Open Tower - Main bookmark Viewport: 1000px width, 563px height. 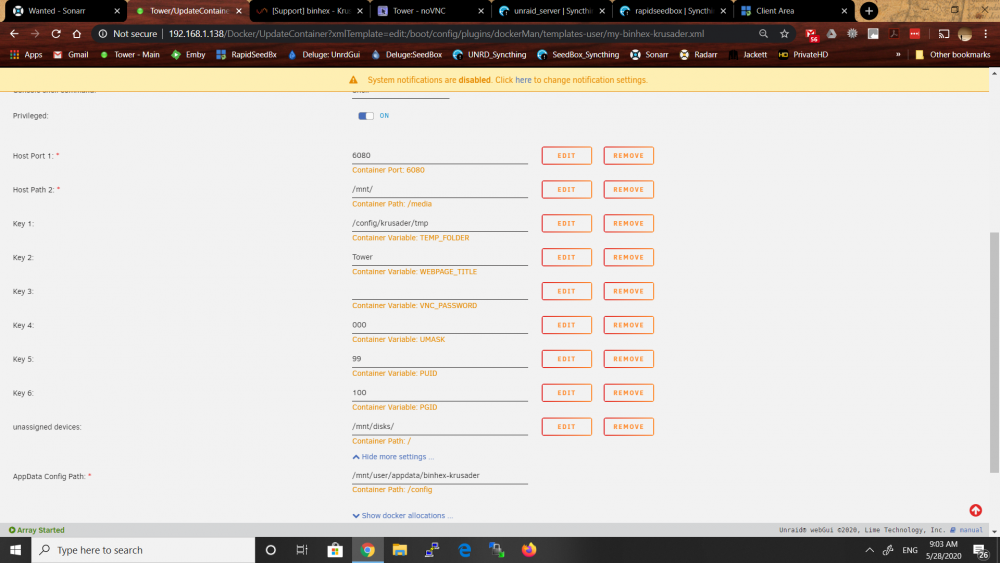[x=130, y=55]
